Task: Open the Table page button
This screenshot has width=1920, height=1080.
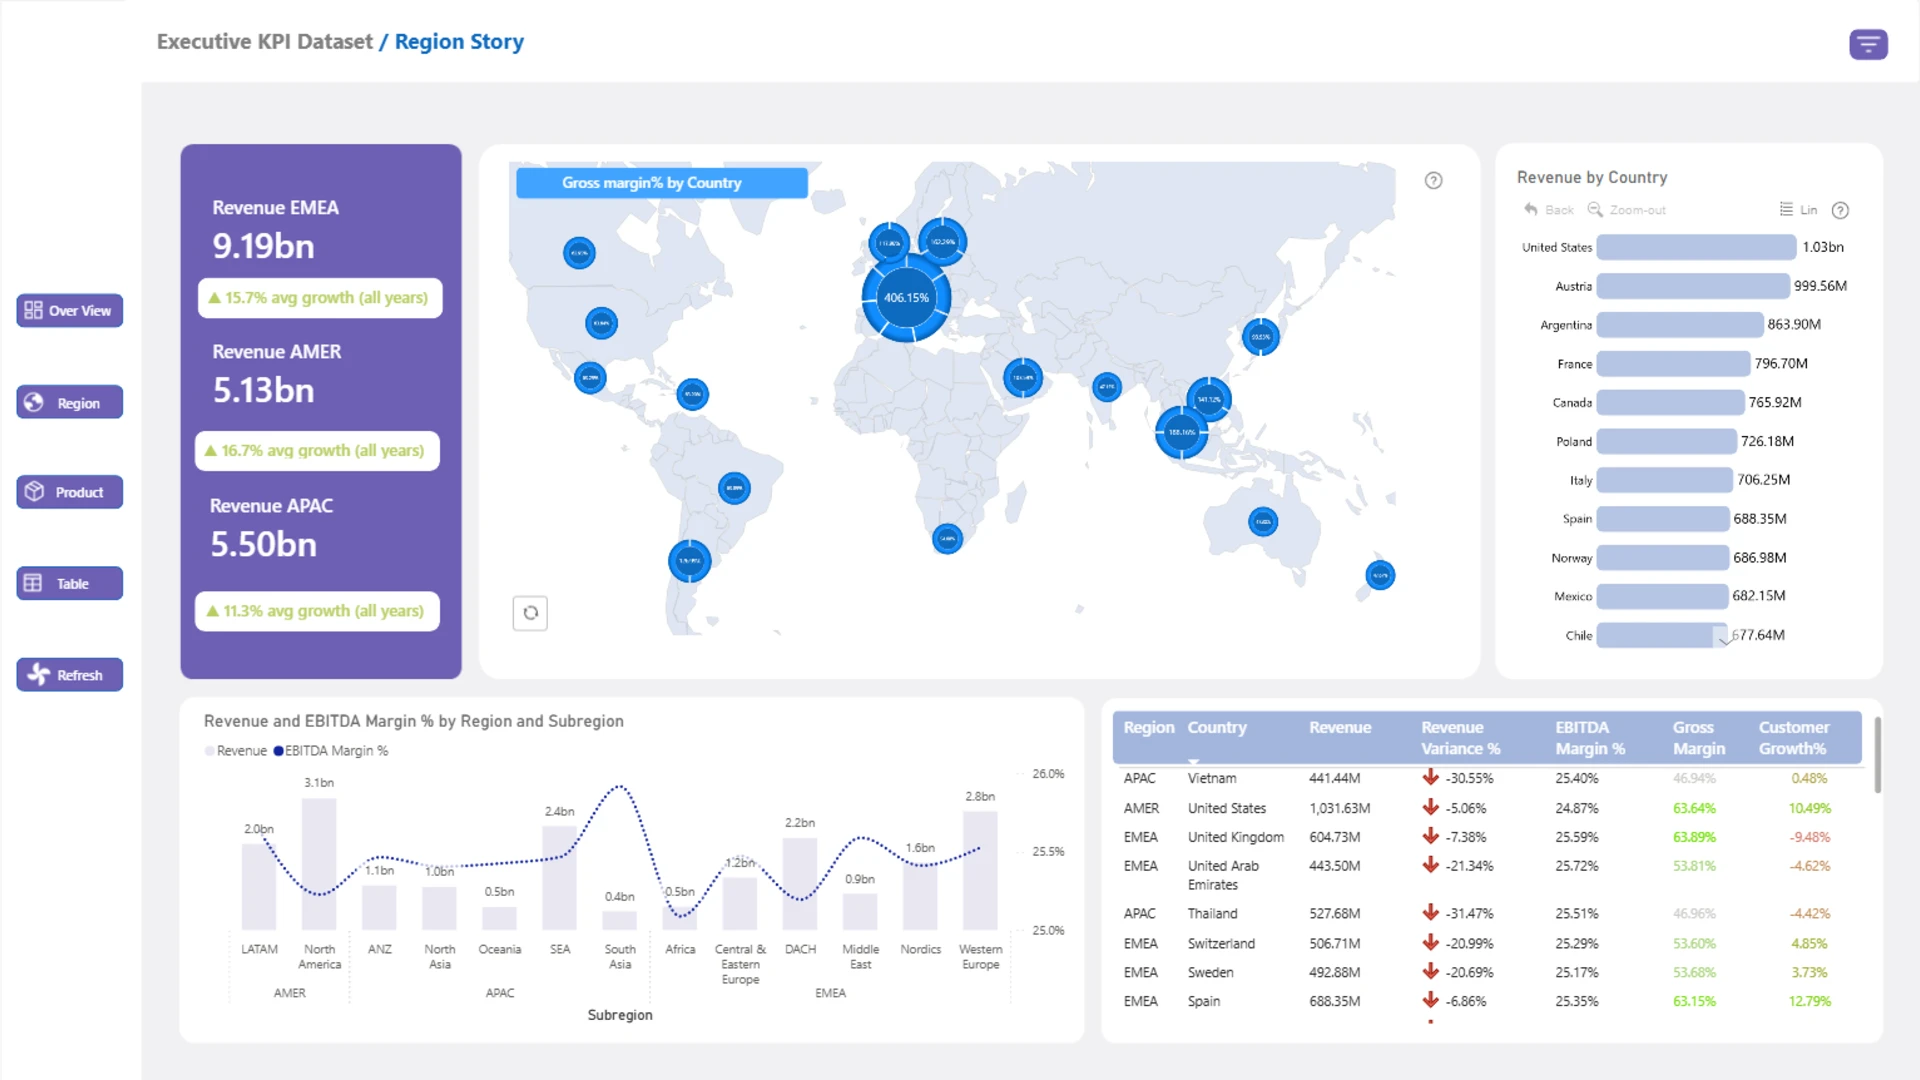Action: [x=70, y=584]
